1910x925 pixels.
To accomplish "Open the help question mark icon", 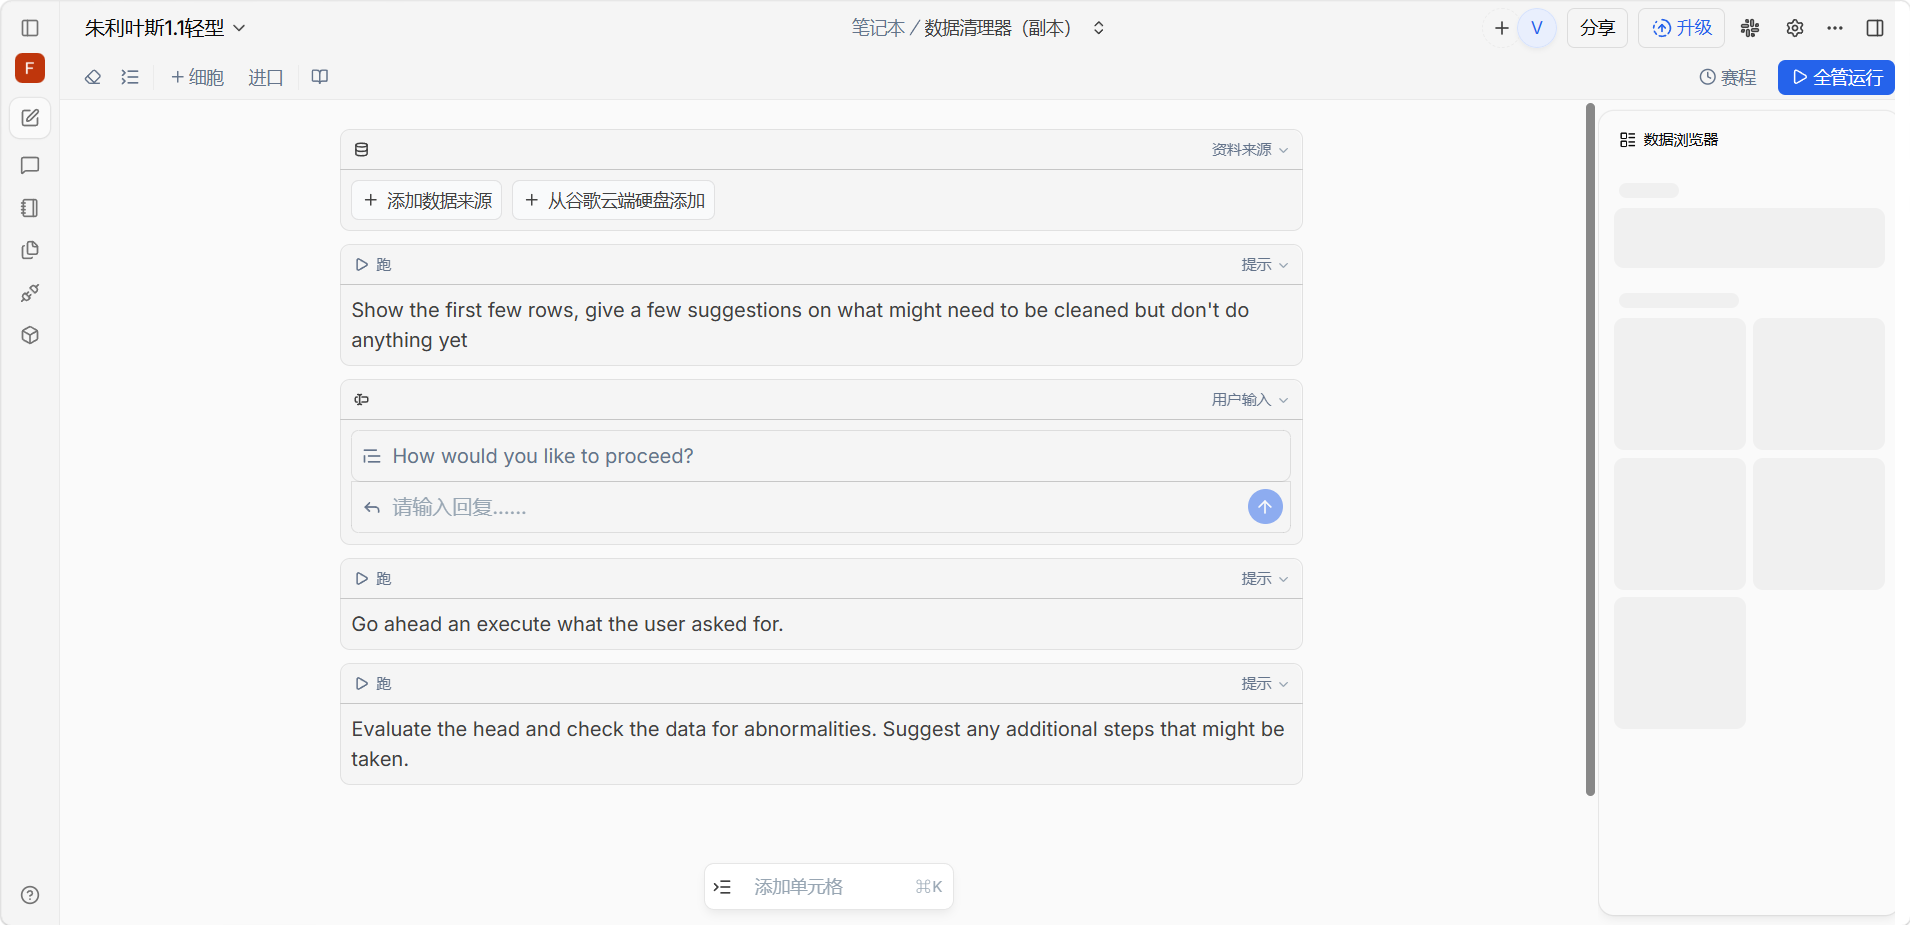I will click(30, 895).
